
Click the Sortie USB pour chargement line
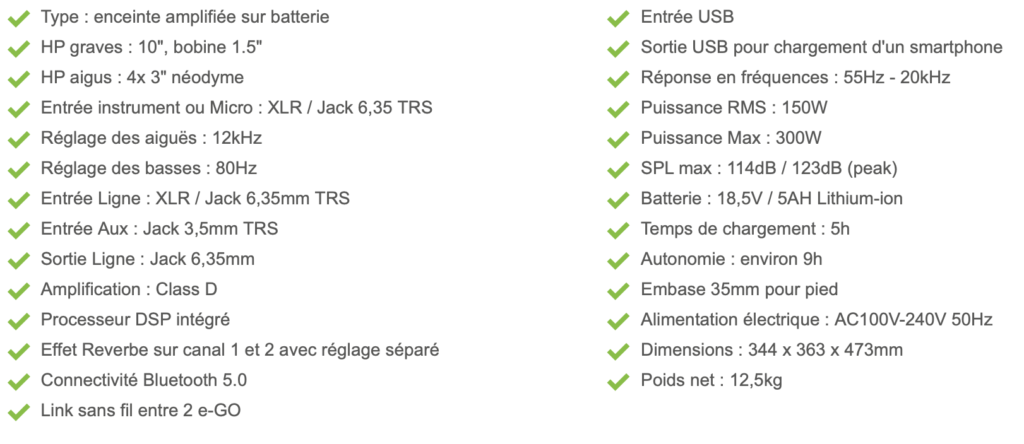click(x=822, y=48)
